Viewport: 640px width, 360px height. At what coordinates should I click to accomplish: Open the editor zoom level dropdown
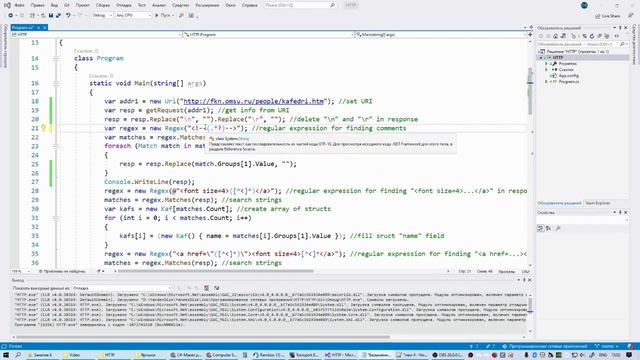(21, 271)
